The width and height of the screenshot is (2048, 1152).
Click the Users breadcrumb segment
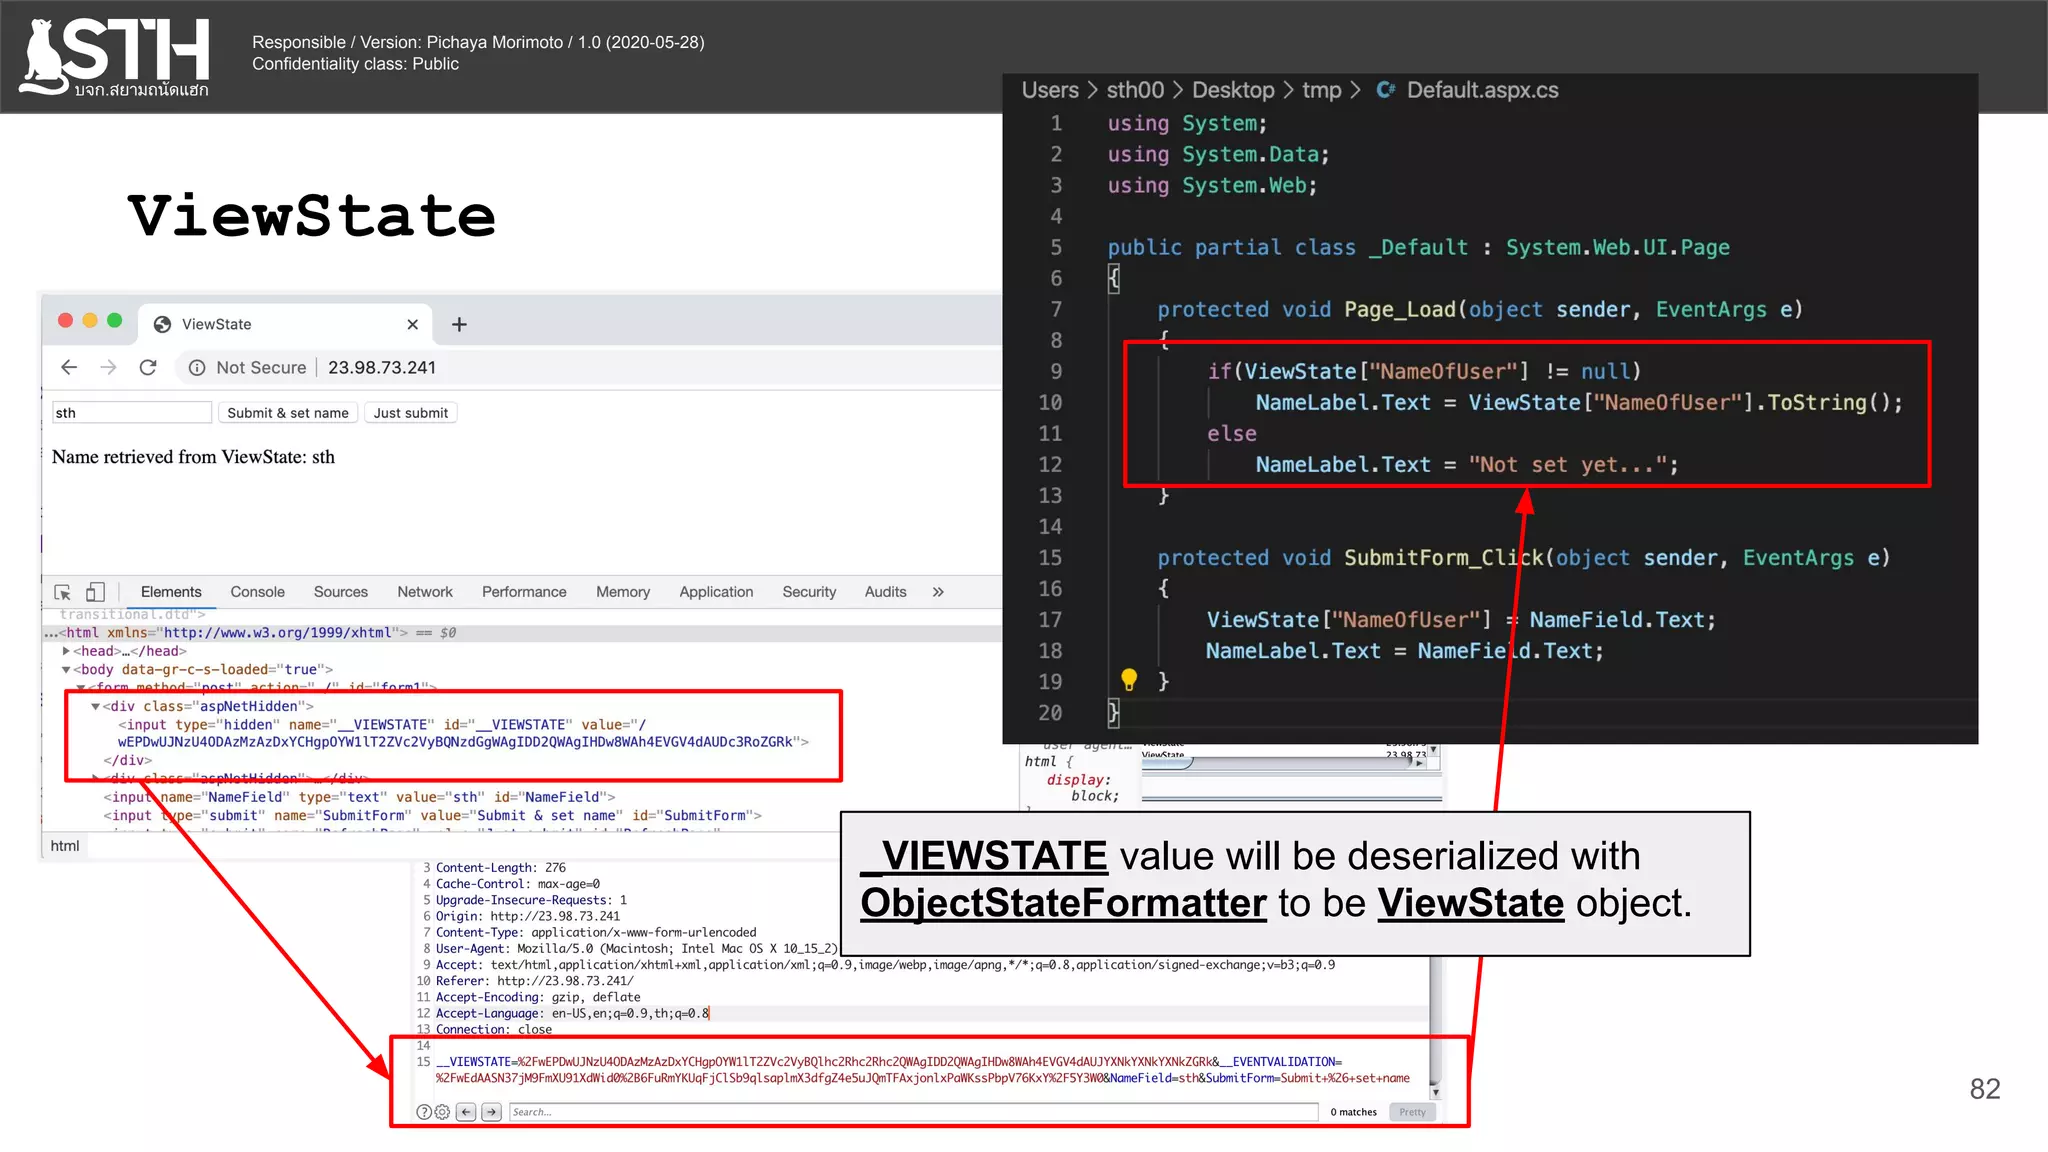tap(1050, 90)
